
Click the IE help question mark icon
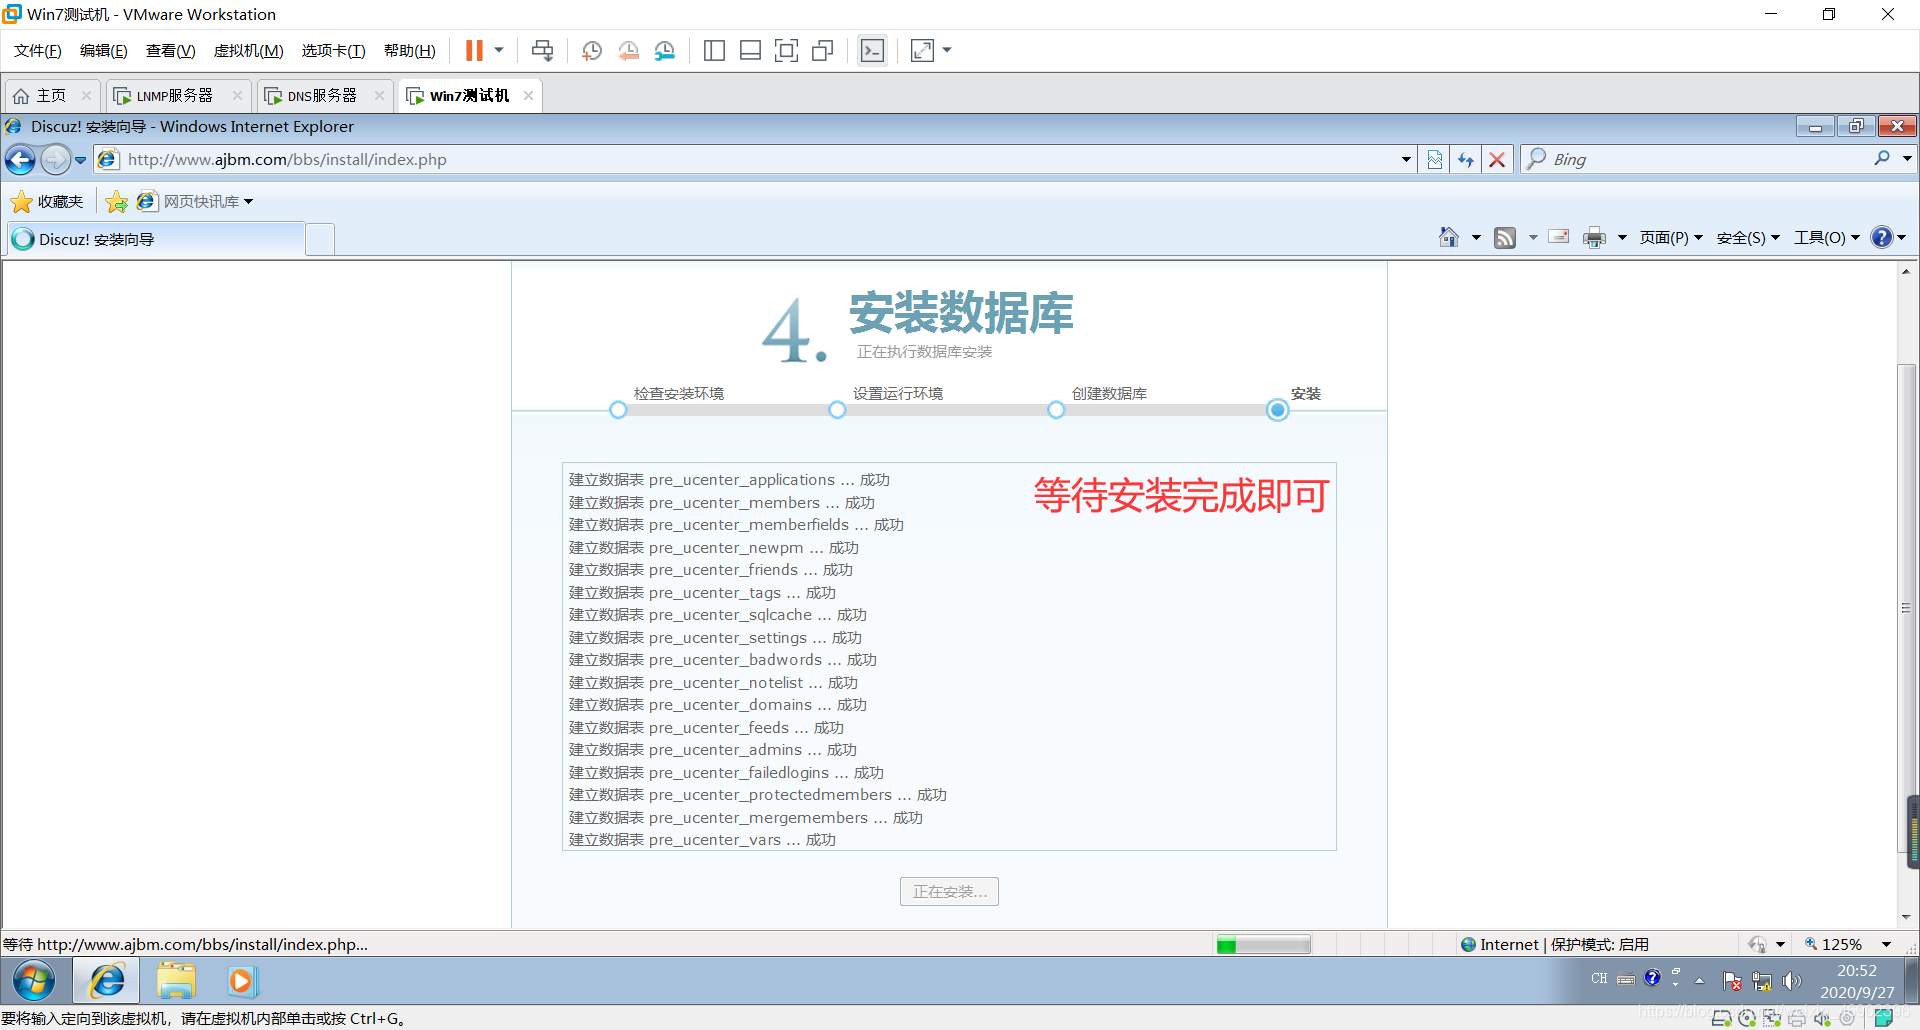pyautogui.click(x=1882, y=237)
